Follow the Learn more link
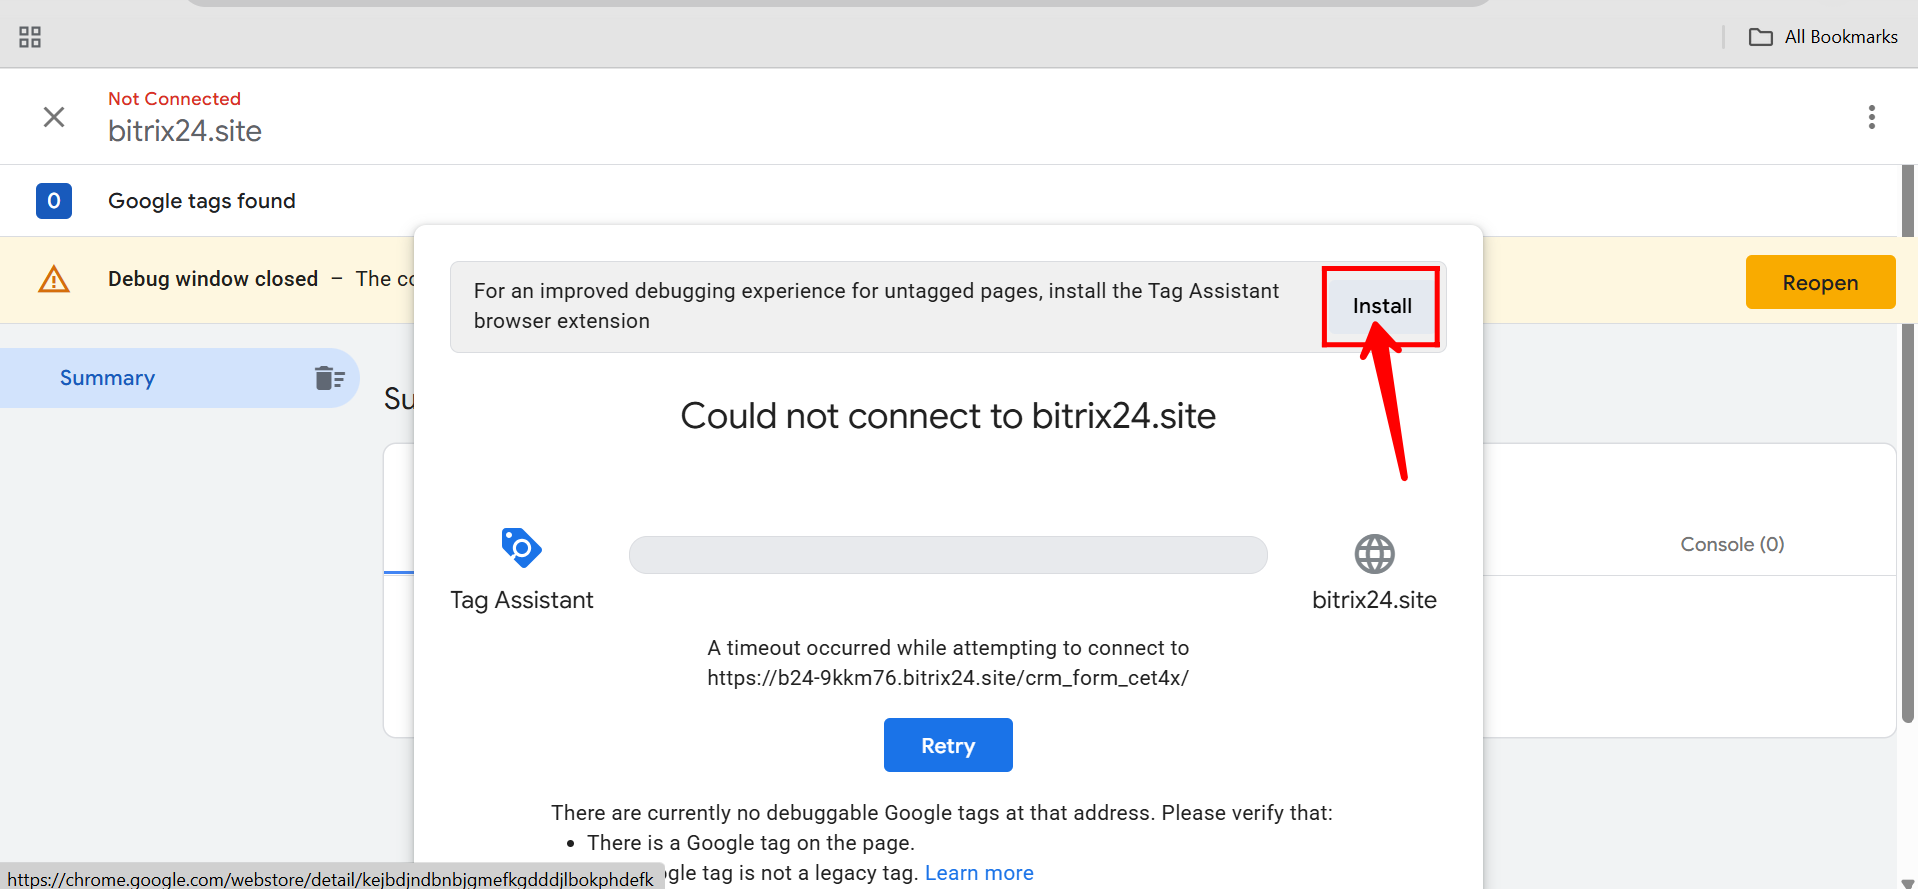 click(x=979, y=873)
